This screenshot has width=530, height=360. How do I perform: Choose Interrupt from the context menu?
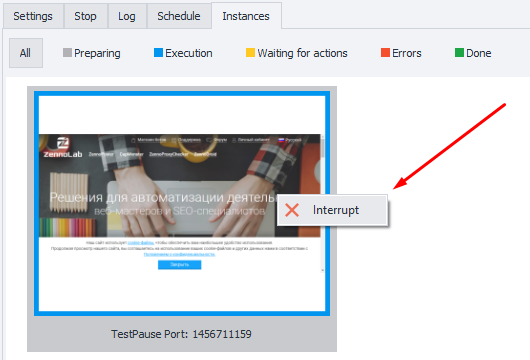pos(332,210)
